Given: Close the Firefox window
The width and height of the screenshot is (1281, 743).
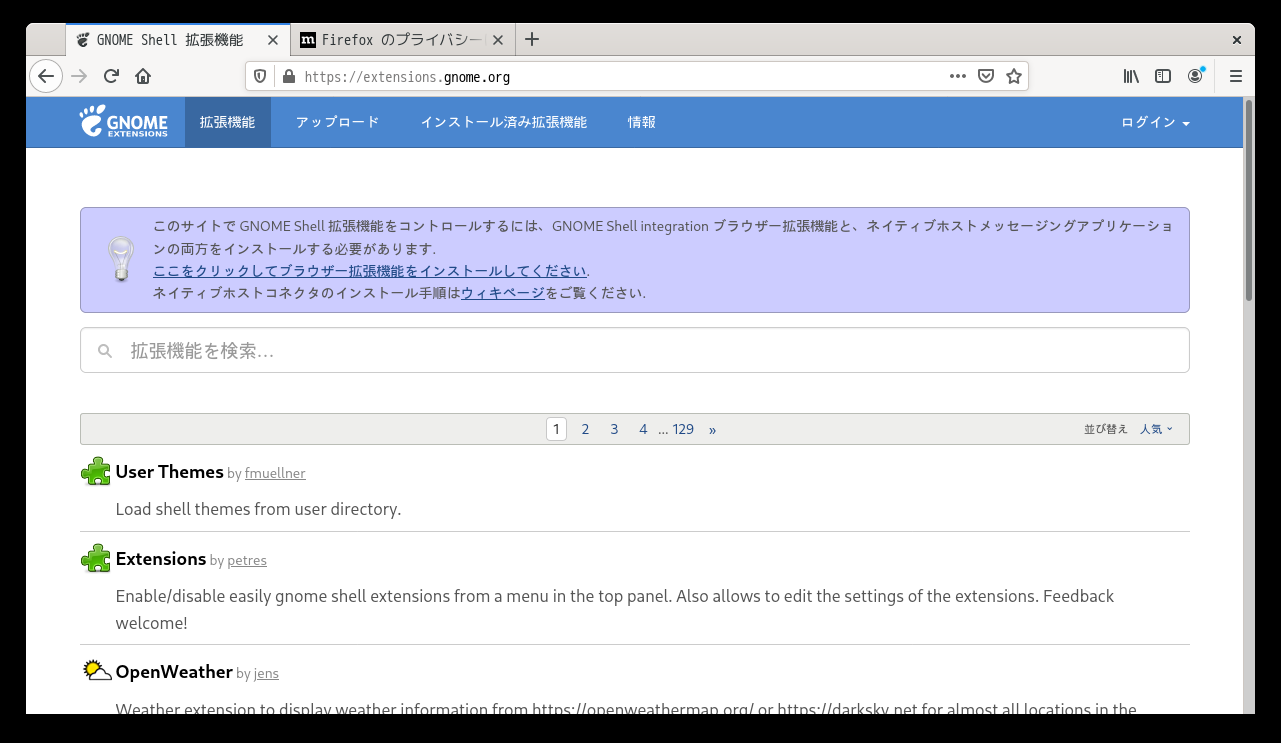Looking at the screenshot, I should 1237,40.
